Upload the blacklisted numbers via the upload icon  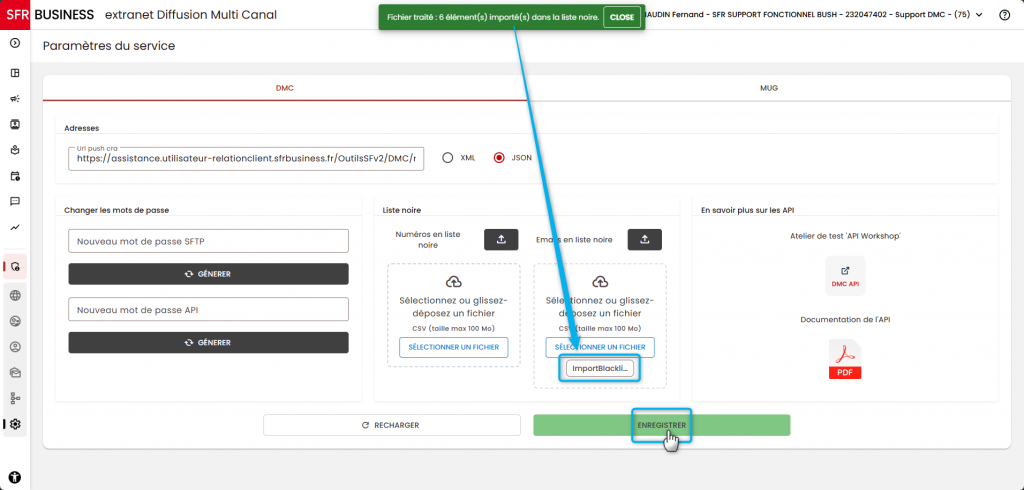pyautogui.click(x=501, y=240)
